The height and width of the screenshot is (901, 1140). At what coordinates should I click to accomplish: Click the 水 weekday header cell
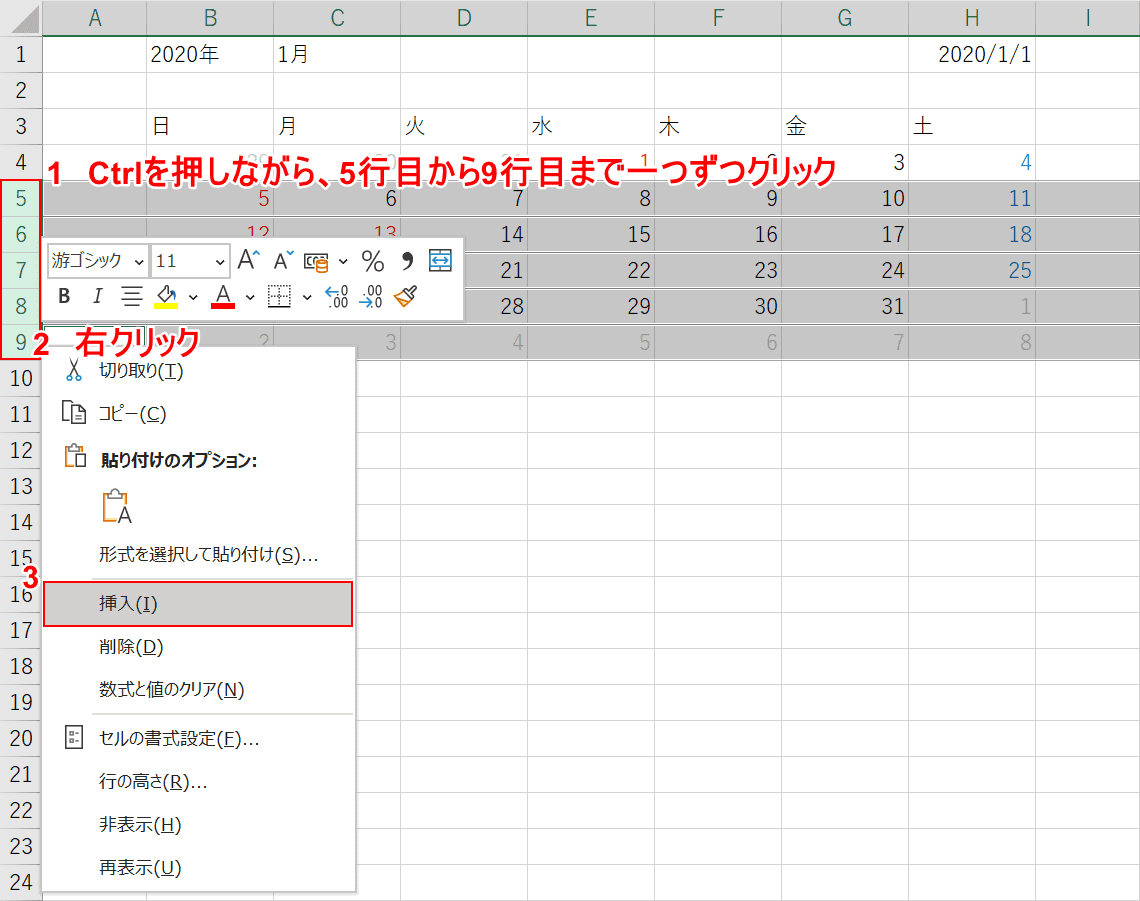pos(591,127)
